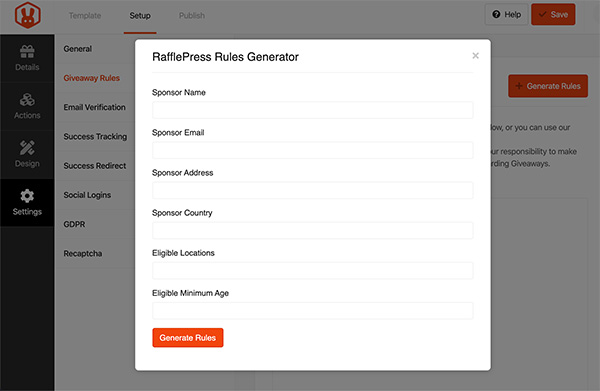Click the background Generate Rules button

coord(548,86)
